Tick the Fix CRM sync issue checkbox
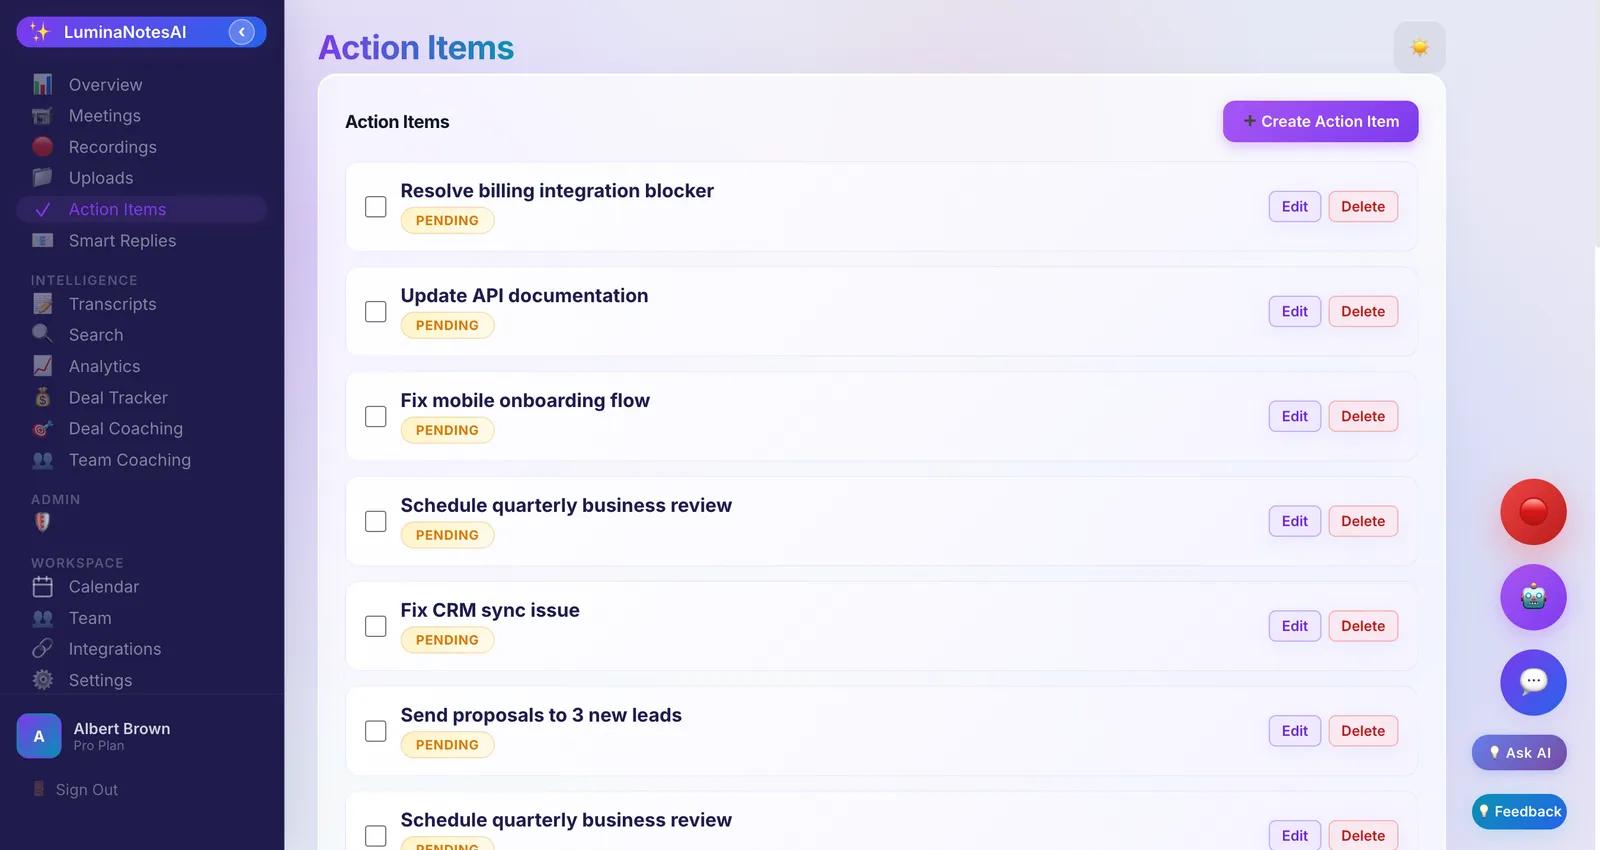This screenshot has height=850, width=1600. 376,626
